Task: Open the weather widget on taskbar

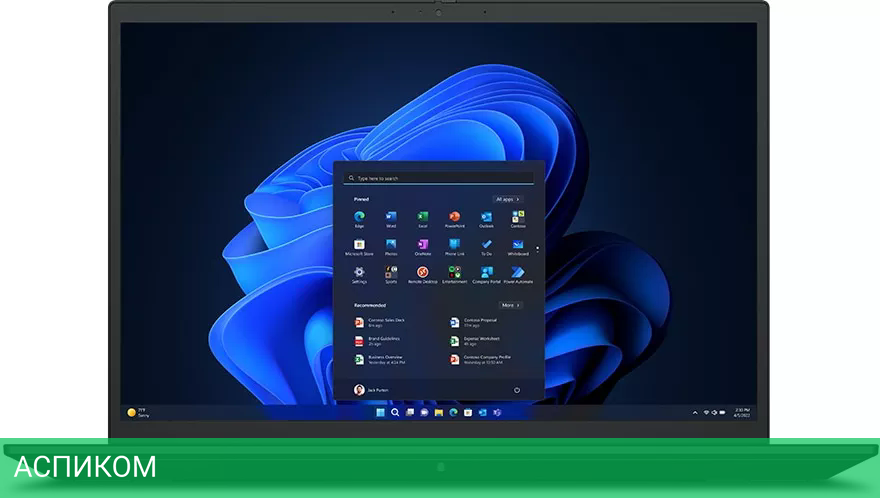Action: coord(139,413)
